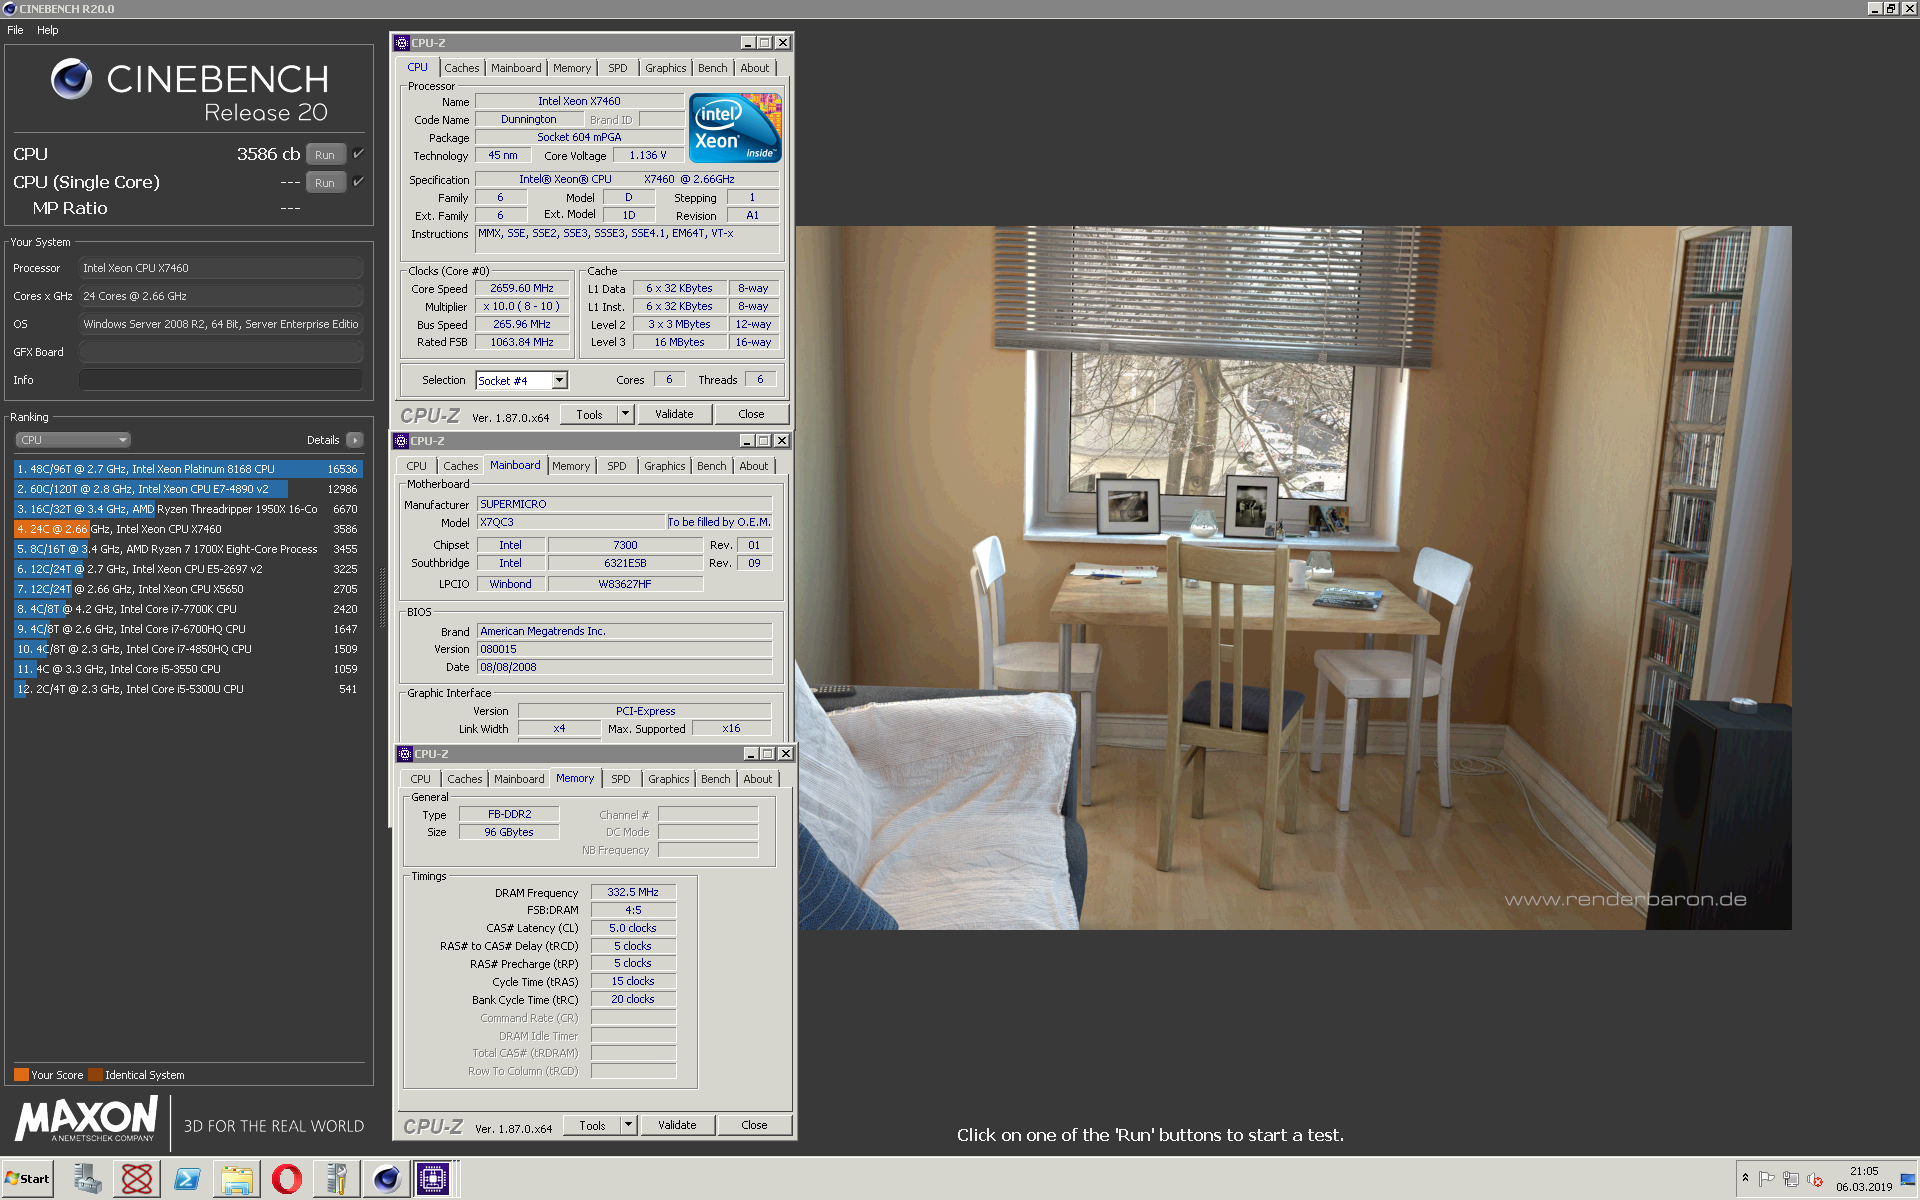
Task: Click the Cinebench taskbar icon
Action: pyautogui.click(x=386, y=1178)
